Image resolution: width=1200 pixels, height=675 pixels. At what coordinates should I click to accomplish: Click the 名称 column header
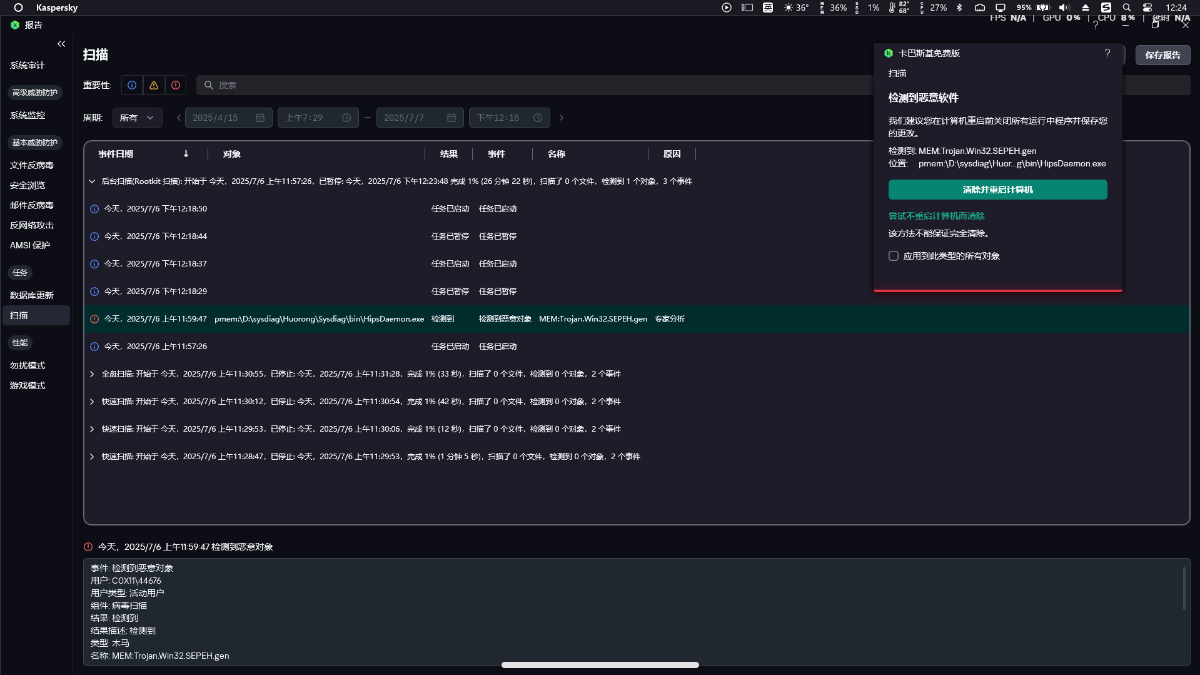point(556,154)
